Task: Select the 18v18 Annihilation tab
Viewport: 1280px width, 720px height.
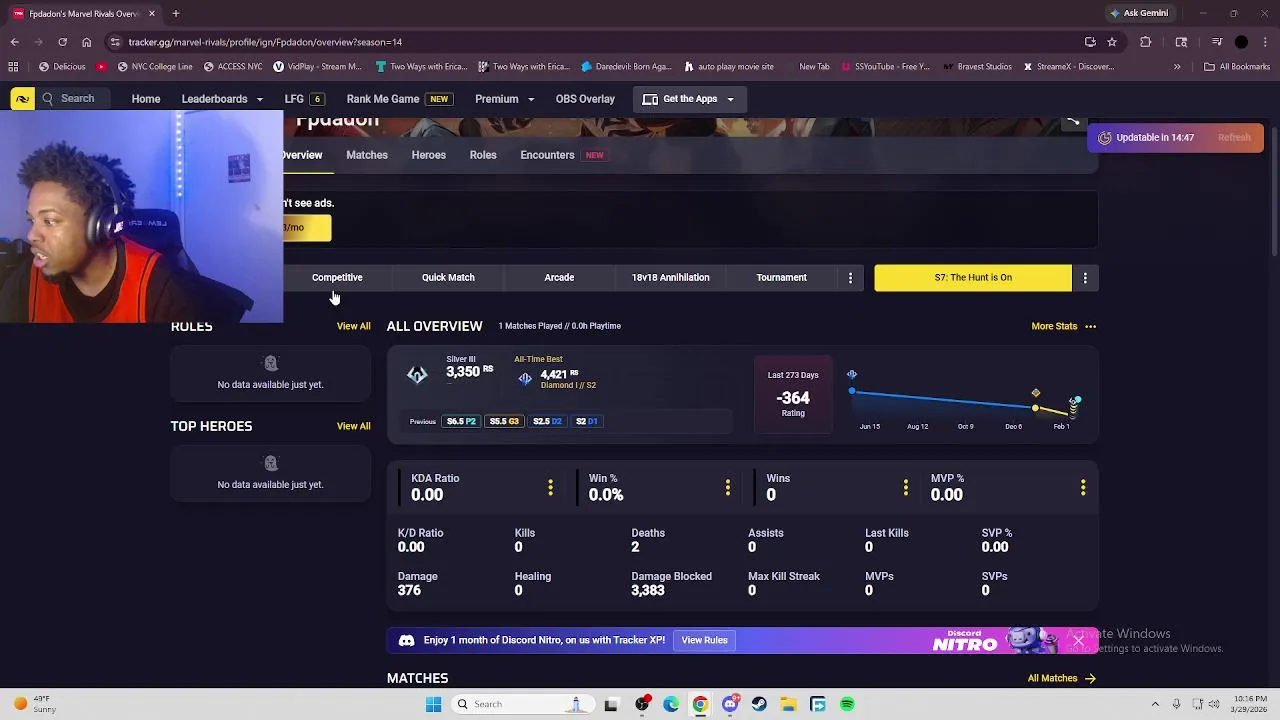Action: (670, 277)
